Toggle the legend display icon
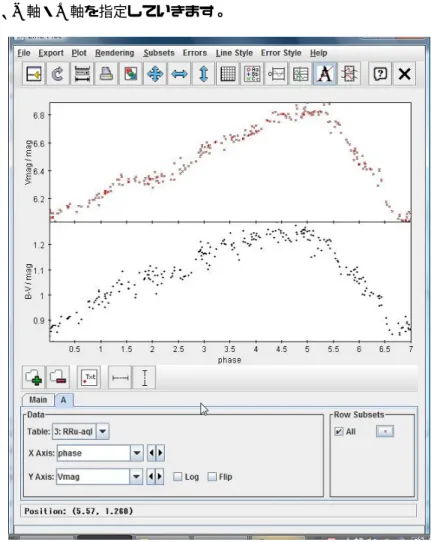 pos(252,74)
